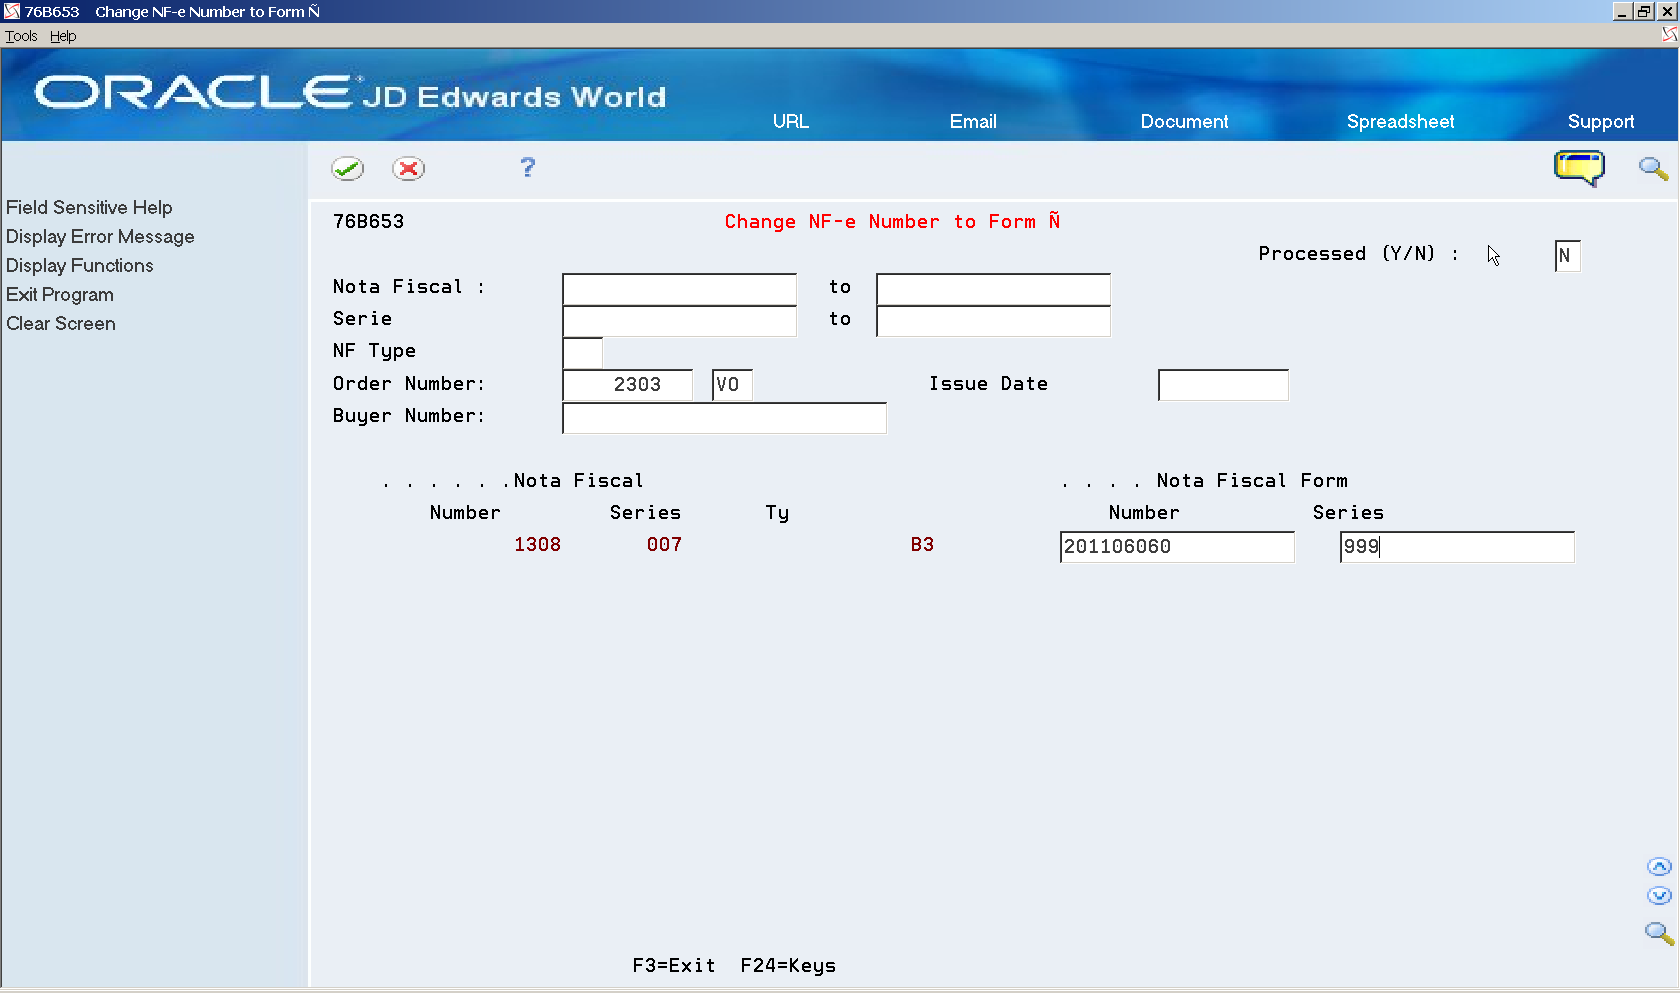Open help using the question mark icon
The width and height of the screenshot is (1680, 993).
point(527,168)
